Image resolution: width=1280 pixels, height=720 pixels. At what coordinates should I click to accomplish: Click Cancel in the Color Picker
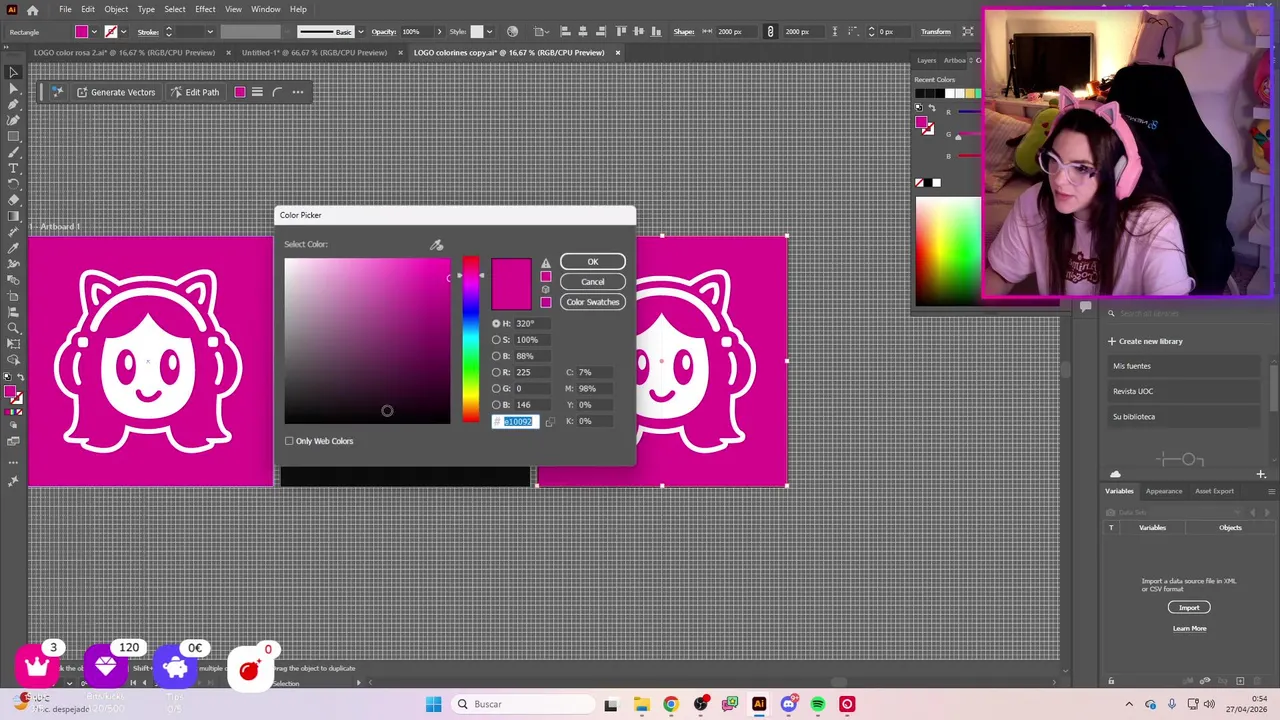593,282
